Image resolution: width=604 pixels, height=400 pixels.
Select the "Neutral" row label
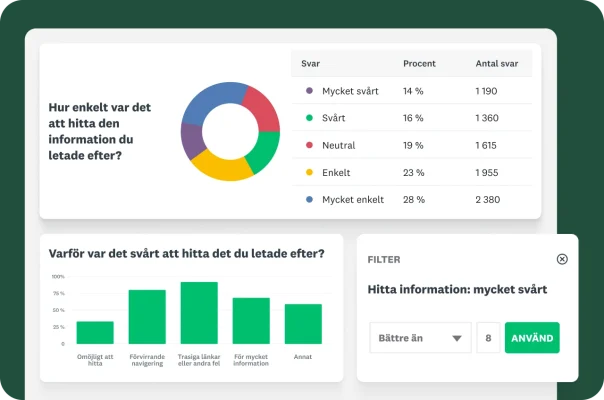coord(339,145)
